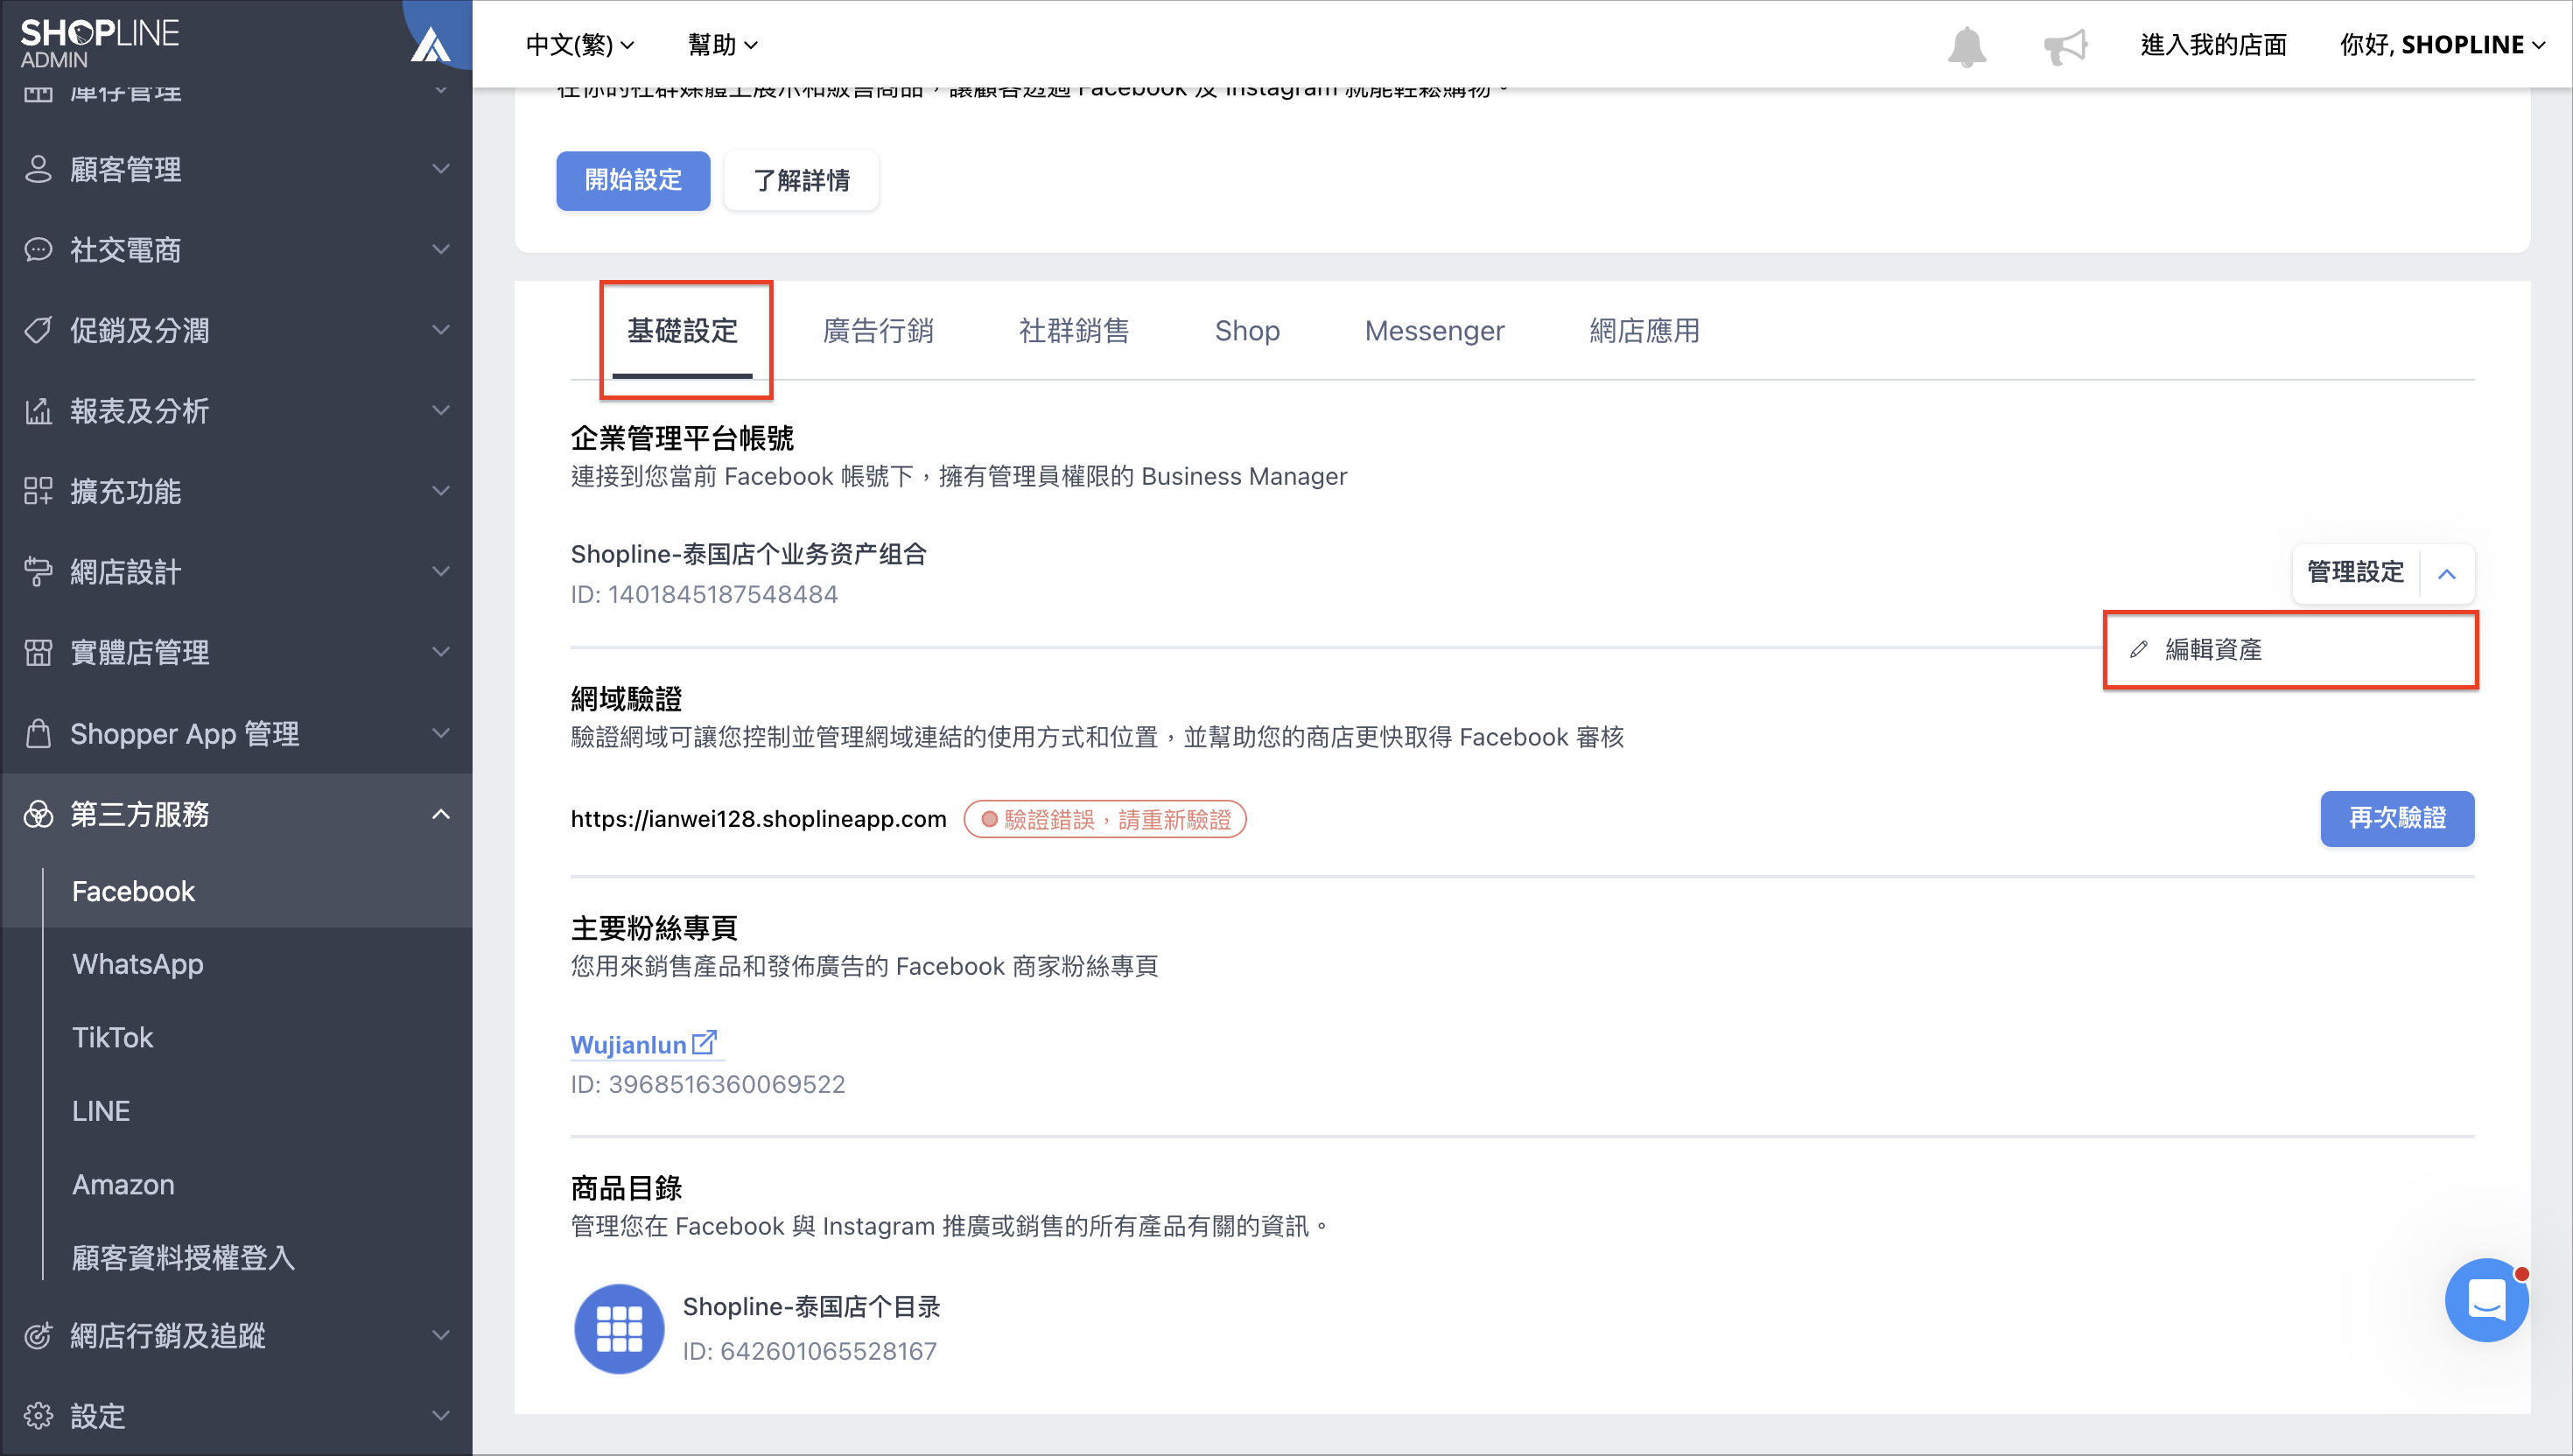Click the extensions grid-plus icon
Screen dimensions: 2573x1456
click(x=38, y=491)
